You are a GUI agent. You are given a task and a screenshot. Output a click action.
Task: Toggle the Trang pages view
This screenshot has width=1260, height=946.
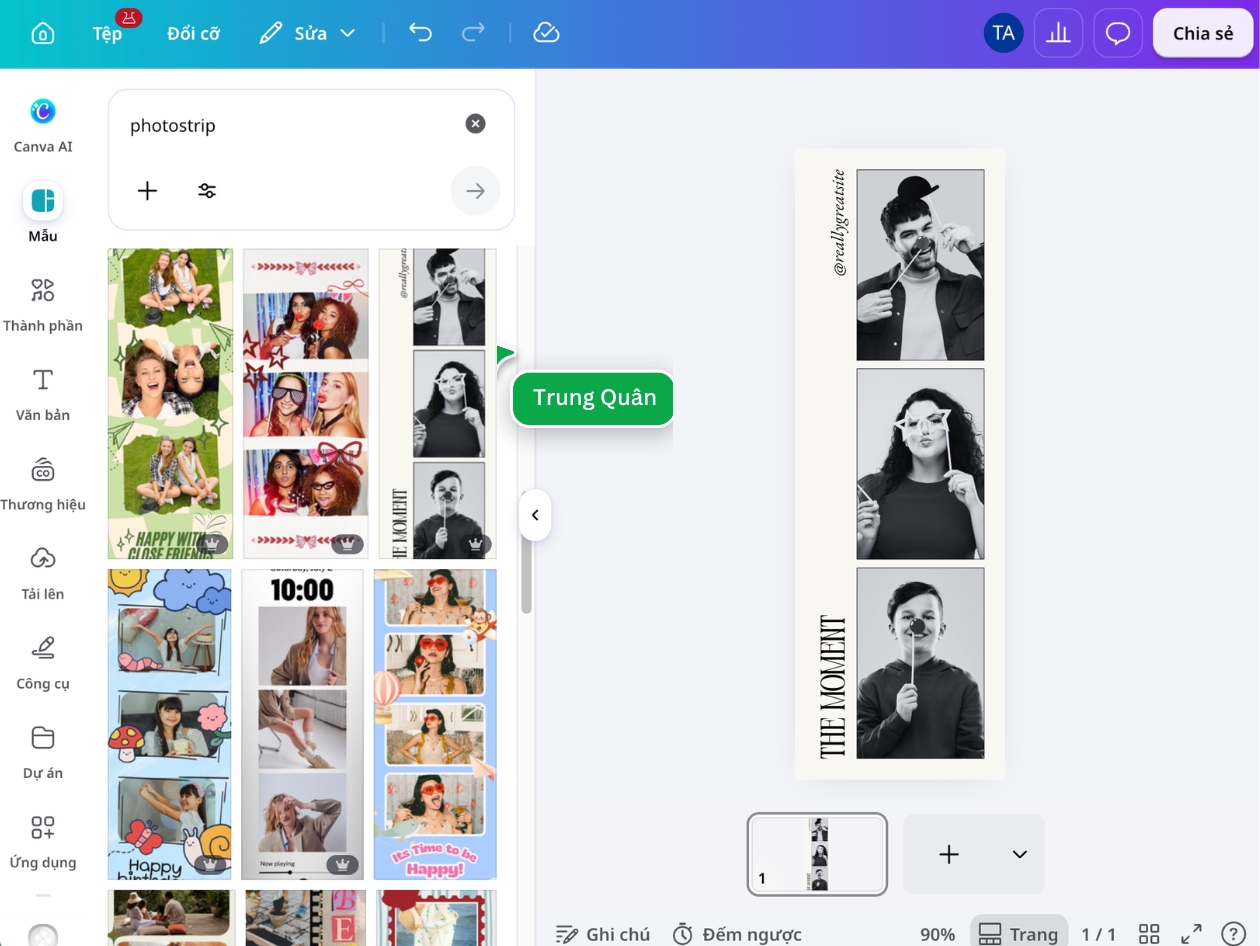pos(1018,934)
